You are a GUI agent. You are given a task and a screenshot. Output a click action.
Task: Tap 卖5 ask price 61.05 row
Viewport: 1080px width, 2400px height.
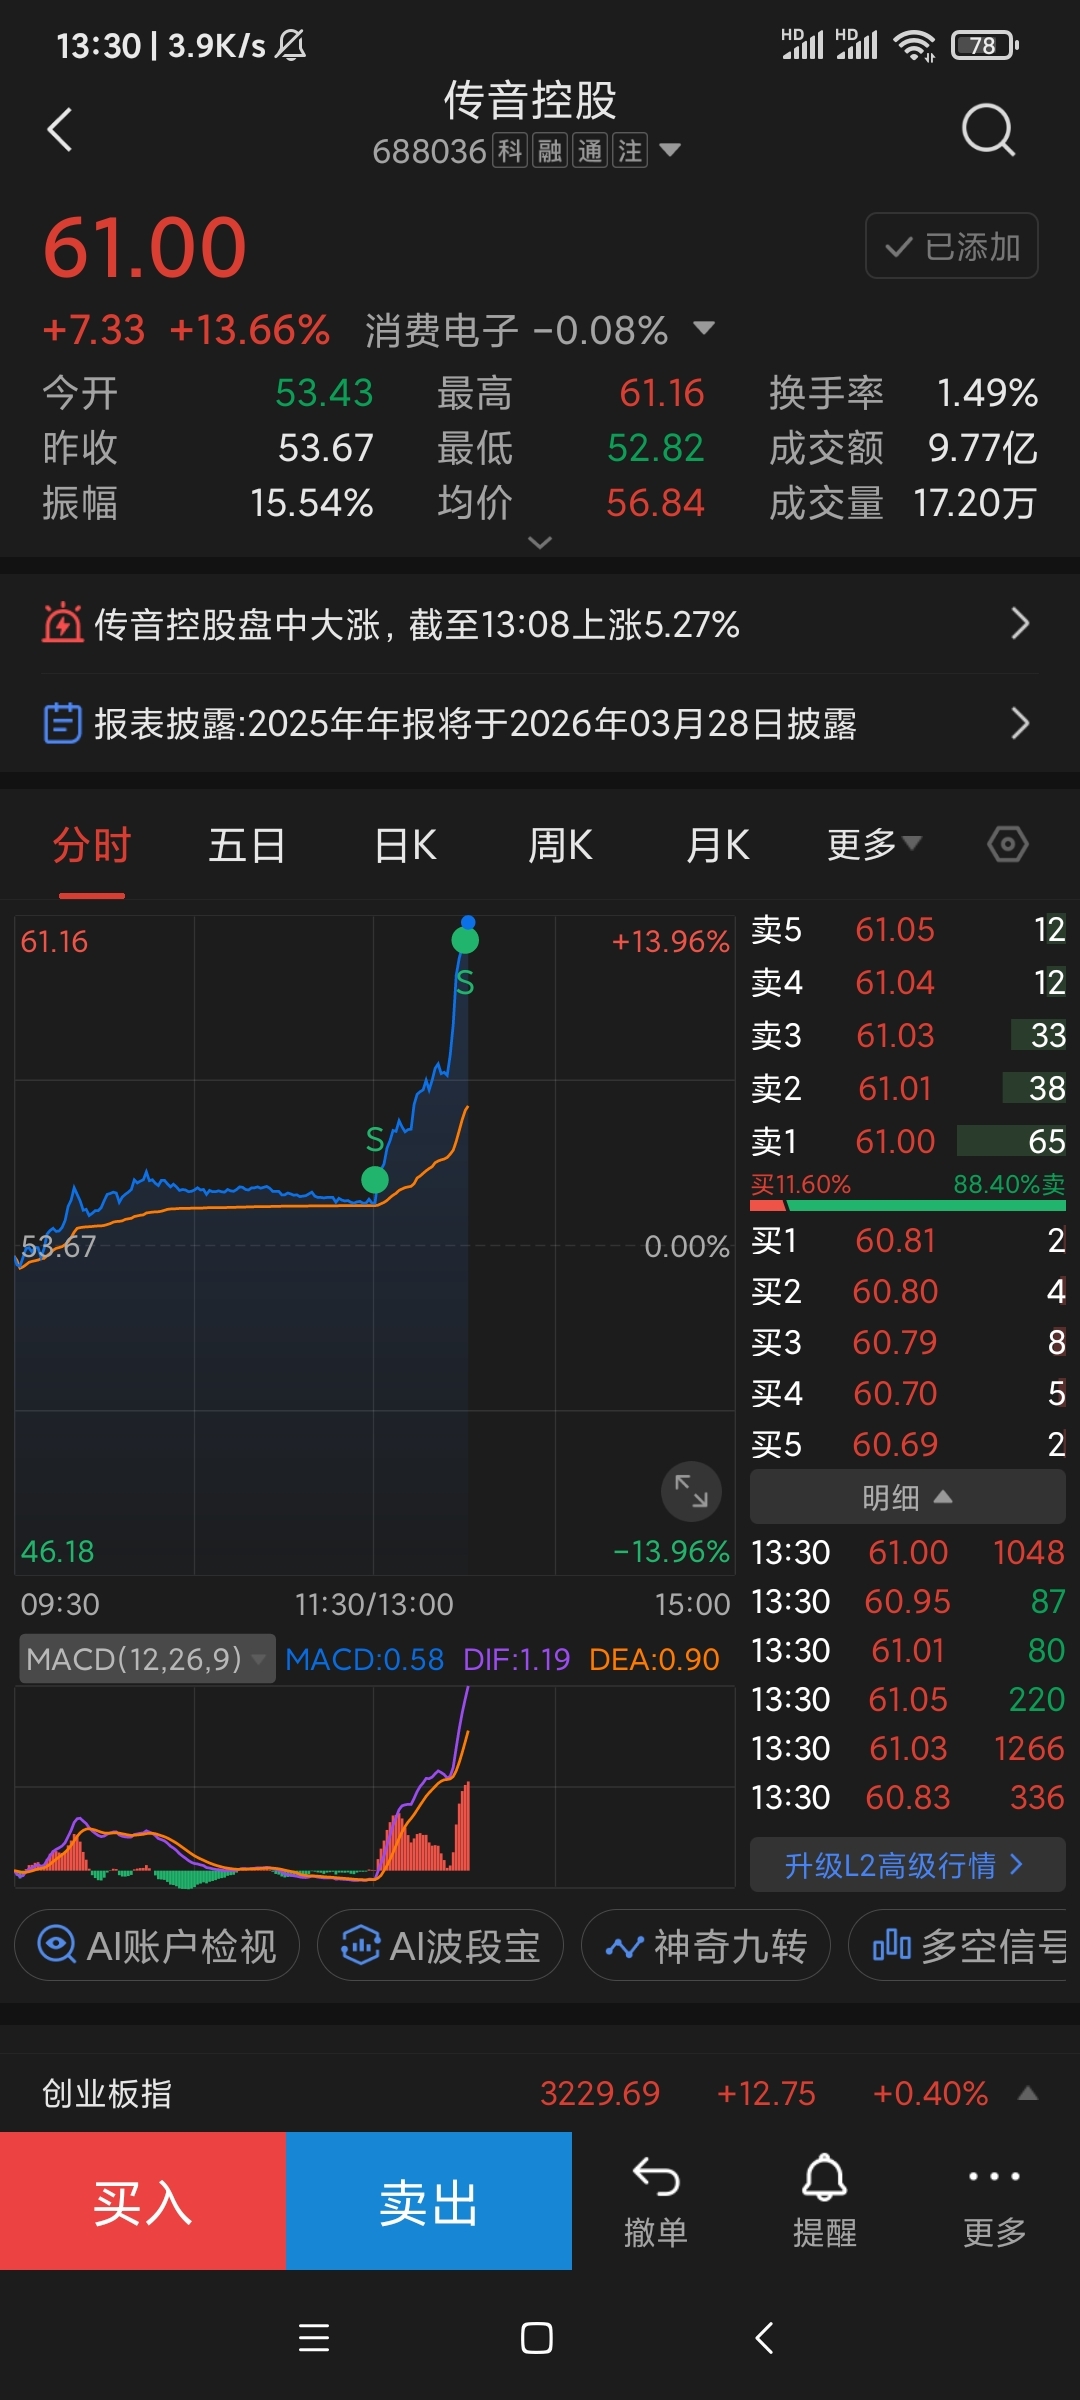(x=908, y=930)
